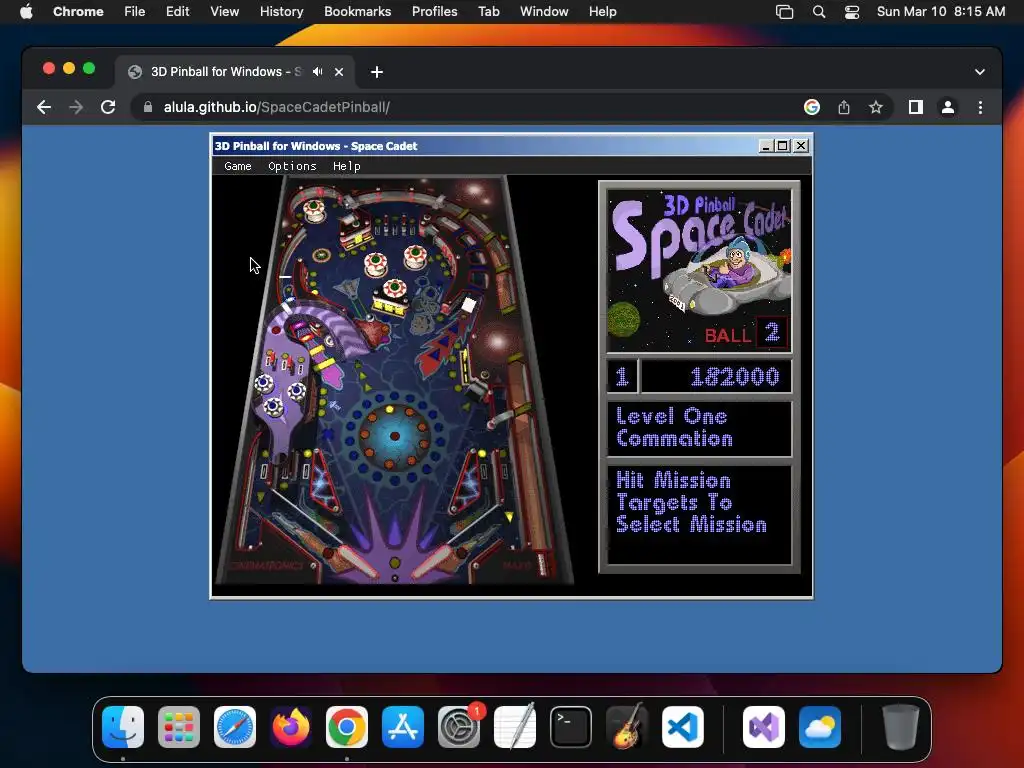Open Control Center in menu bar
Screen dimensions: 1024x768
coord(852,12)
